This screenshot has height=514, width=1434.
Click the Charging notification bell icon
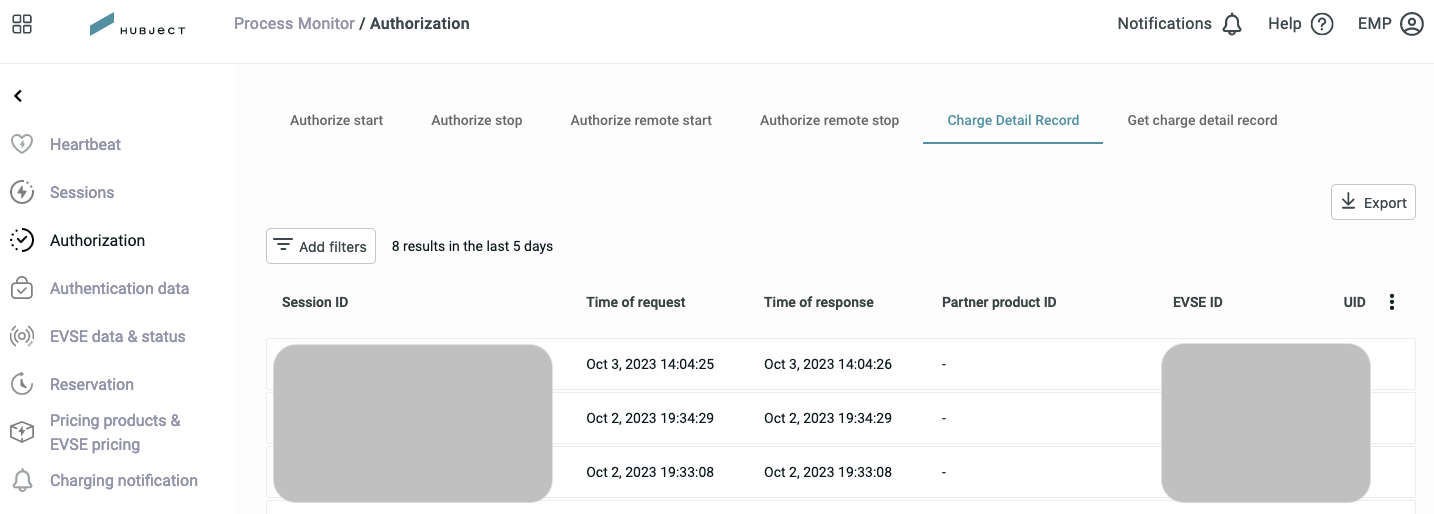point(22,480)
